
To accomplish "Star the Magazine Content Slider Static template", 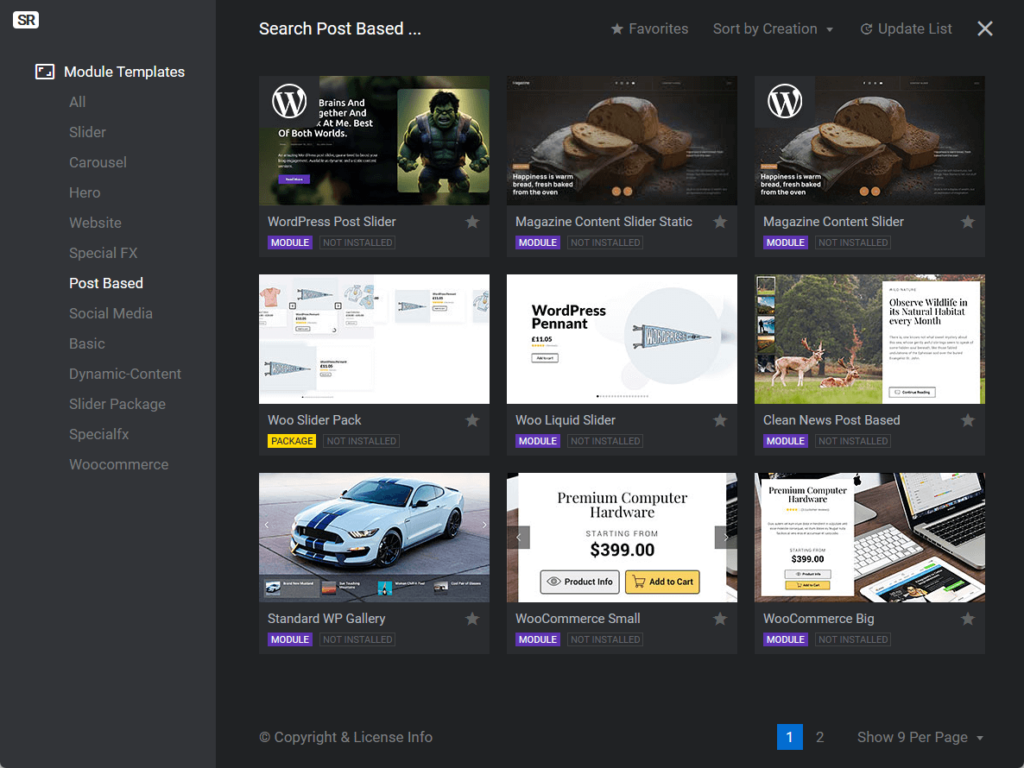I will tap(720, 222).
